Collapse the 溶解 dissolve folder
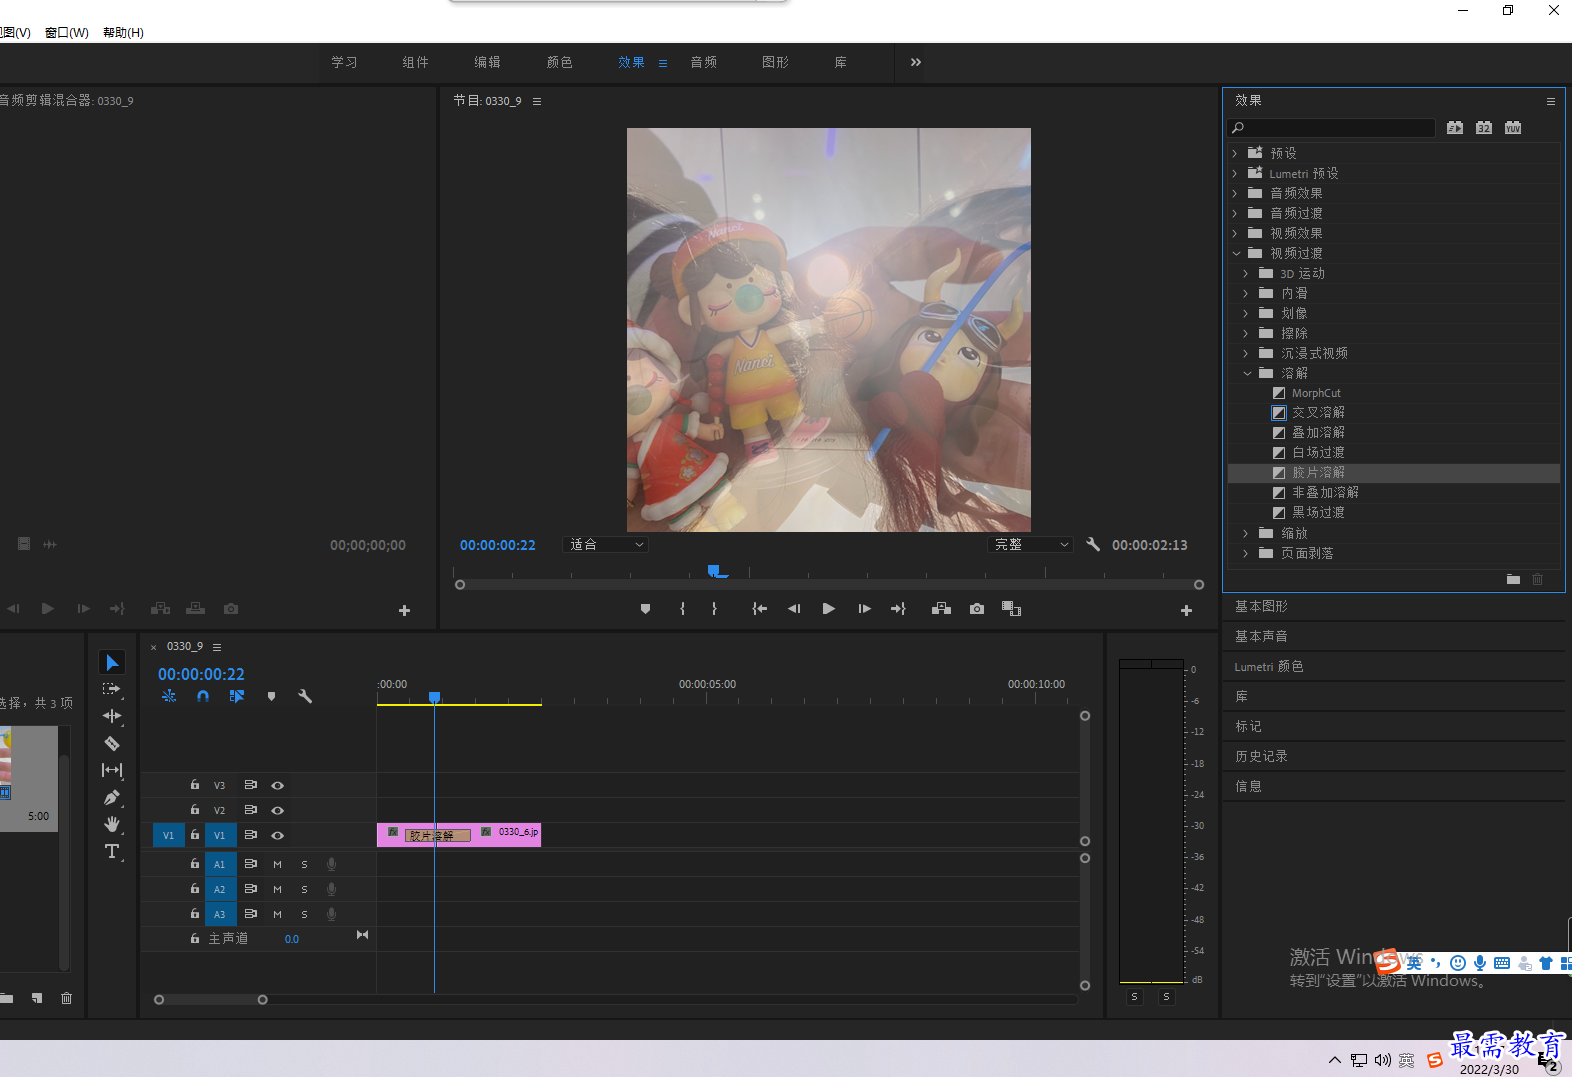1572x1077 pixels. point(1247,373)
